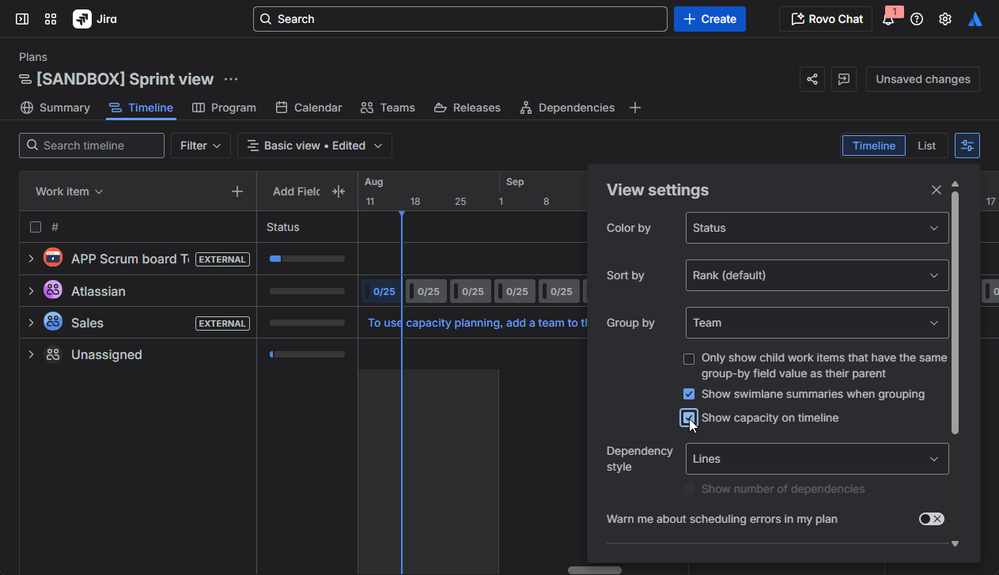Click the Unsaved changes button
This screenshot has width=999, height=575.
point(922,79)
